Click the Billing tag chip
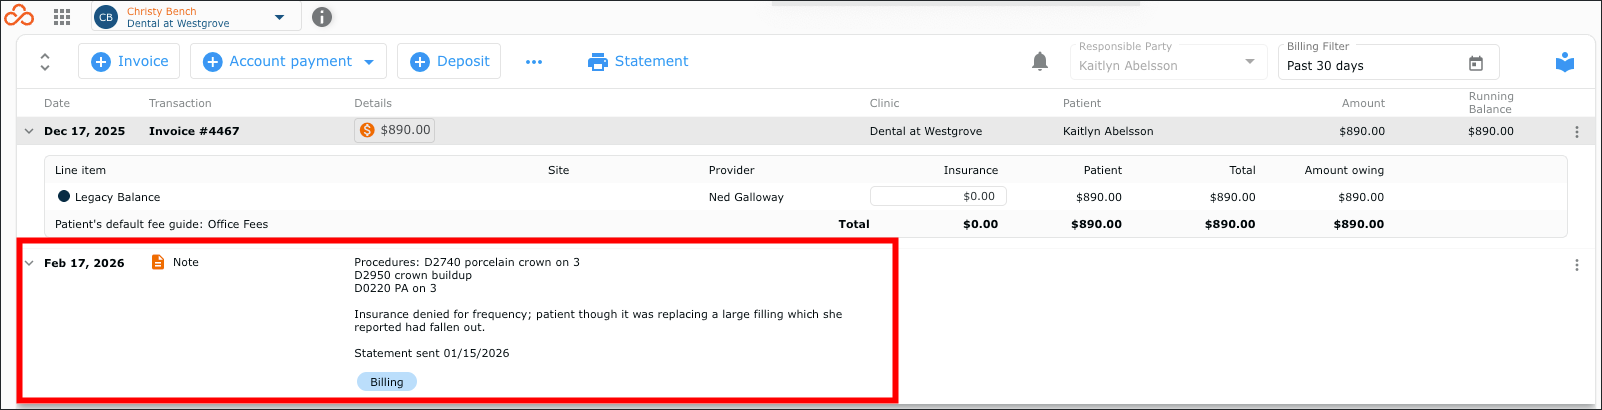This screenshot has width=1602, height=410. pos(387,382)
